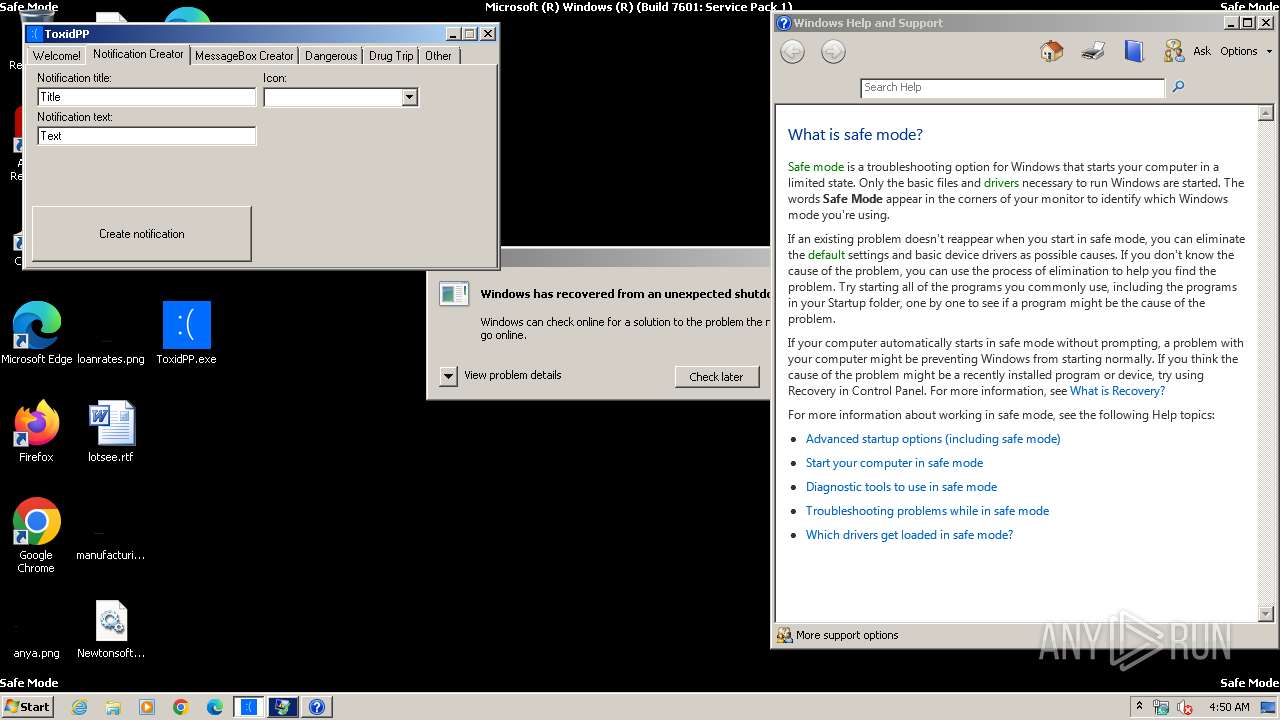The height and width of the screenshot is (720, 1280).
Task: Click the 4:50 AM clock
Action: 1229,707
